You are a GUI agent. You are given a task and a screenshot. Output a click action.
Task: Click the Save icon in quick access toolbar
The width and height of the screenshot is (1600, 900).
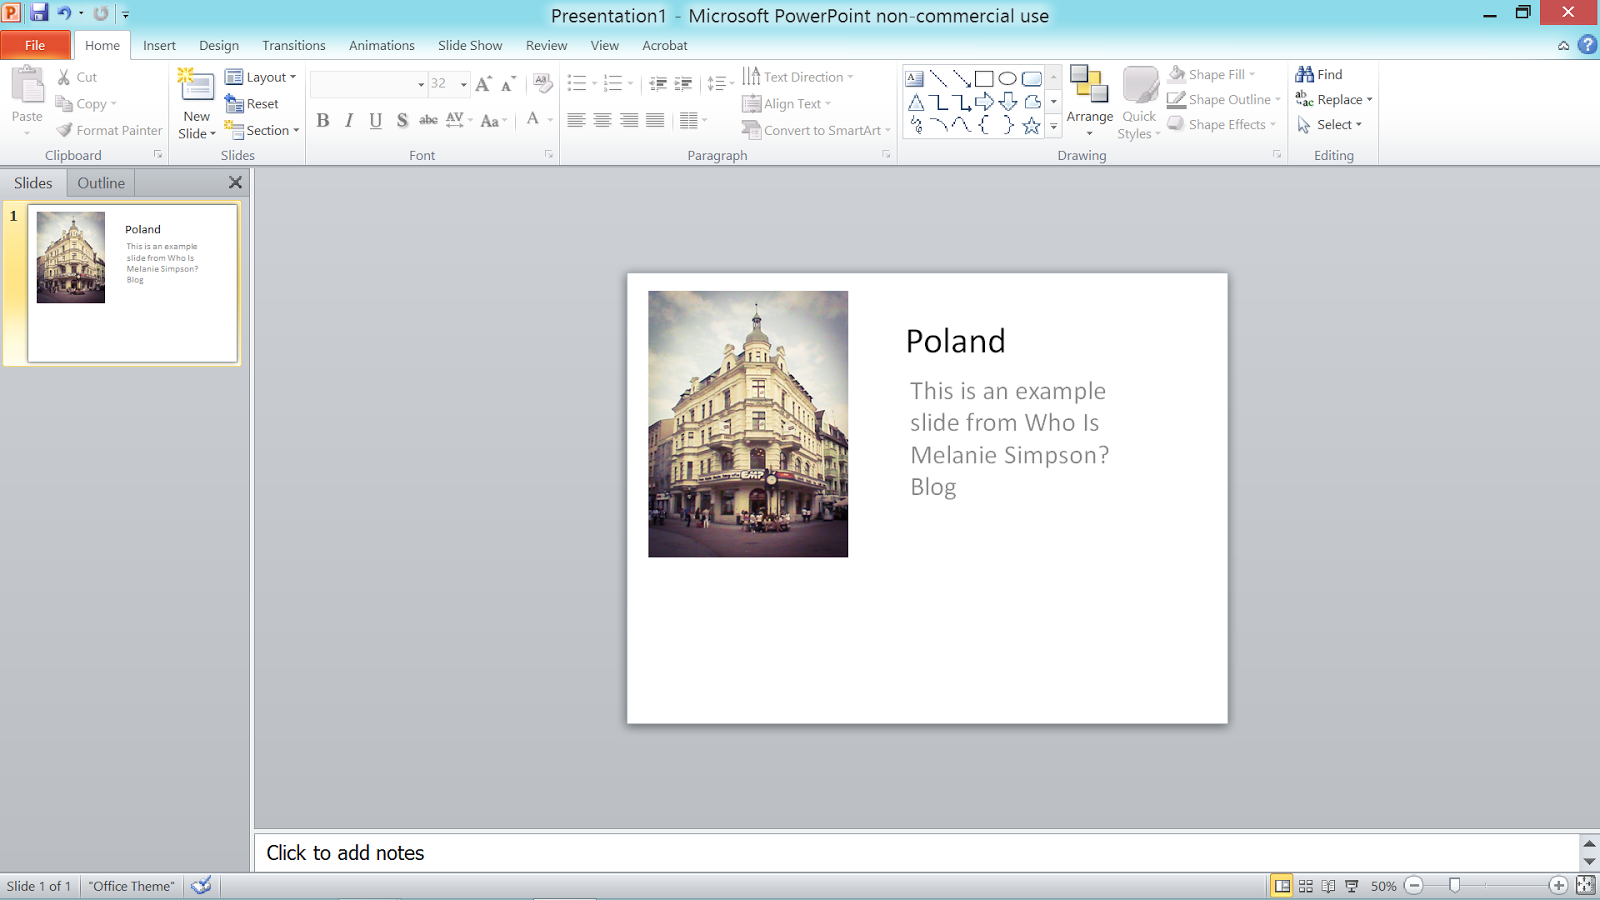[x=39, y=13]
